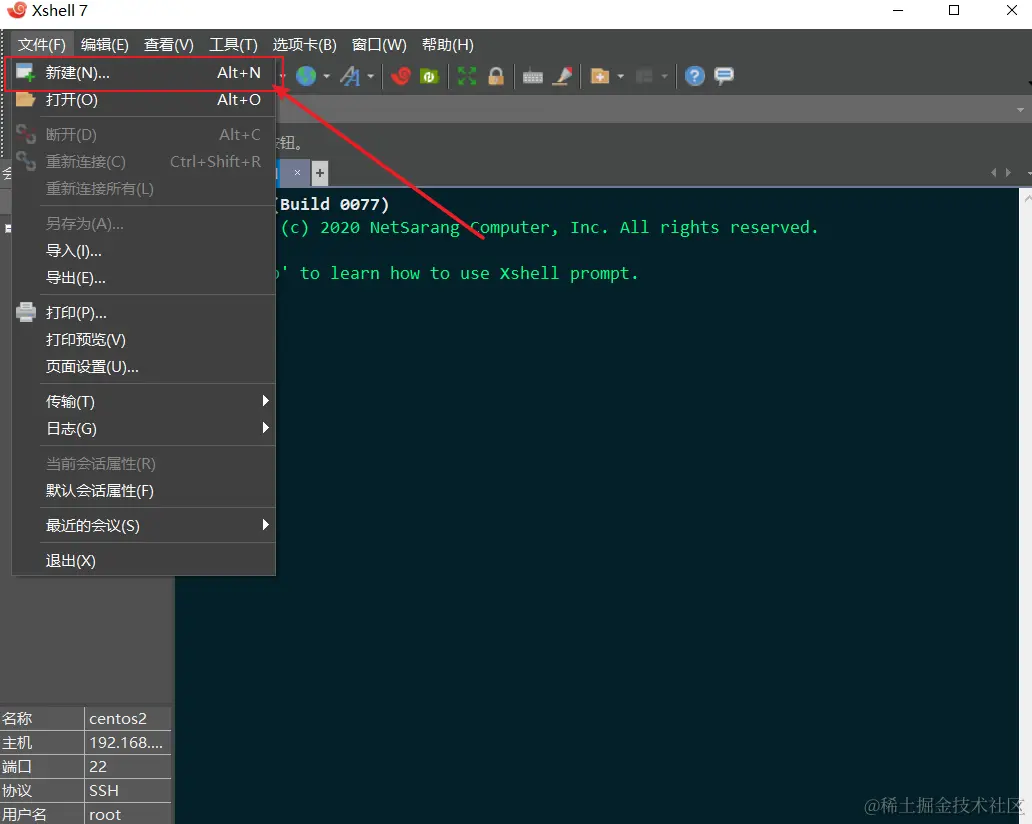
Task: Select 打印预览(V) menu entry
Action: point(143,340)
